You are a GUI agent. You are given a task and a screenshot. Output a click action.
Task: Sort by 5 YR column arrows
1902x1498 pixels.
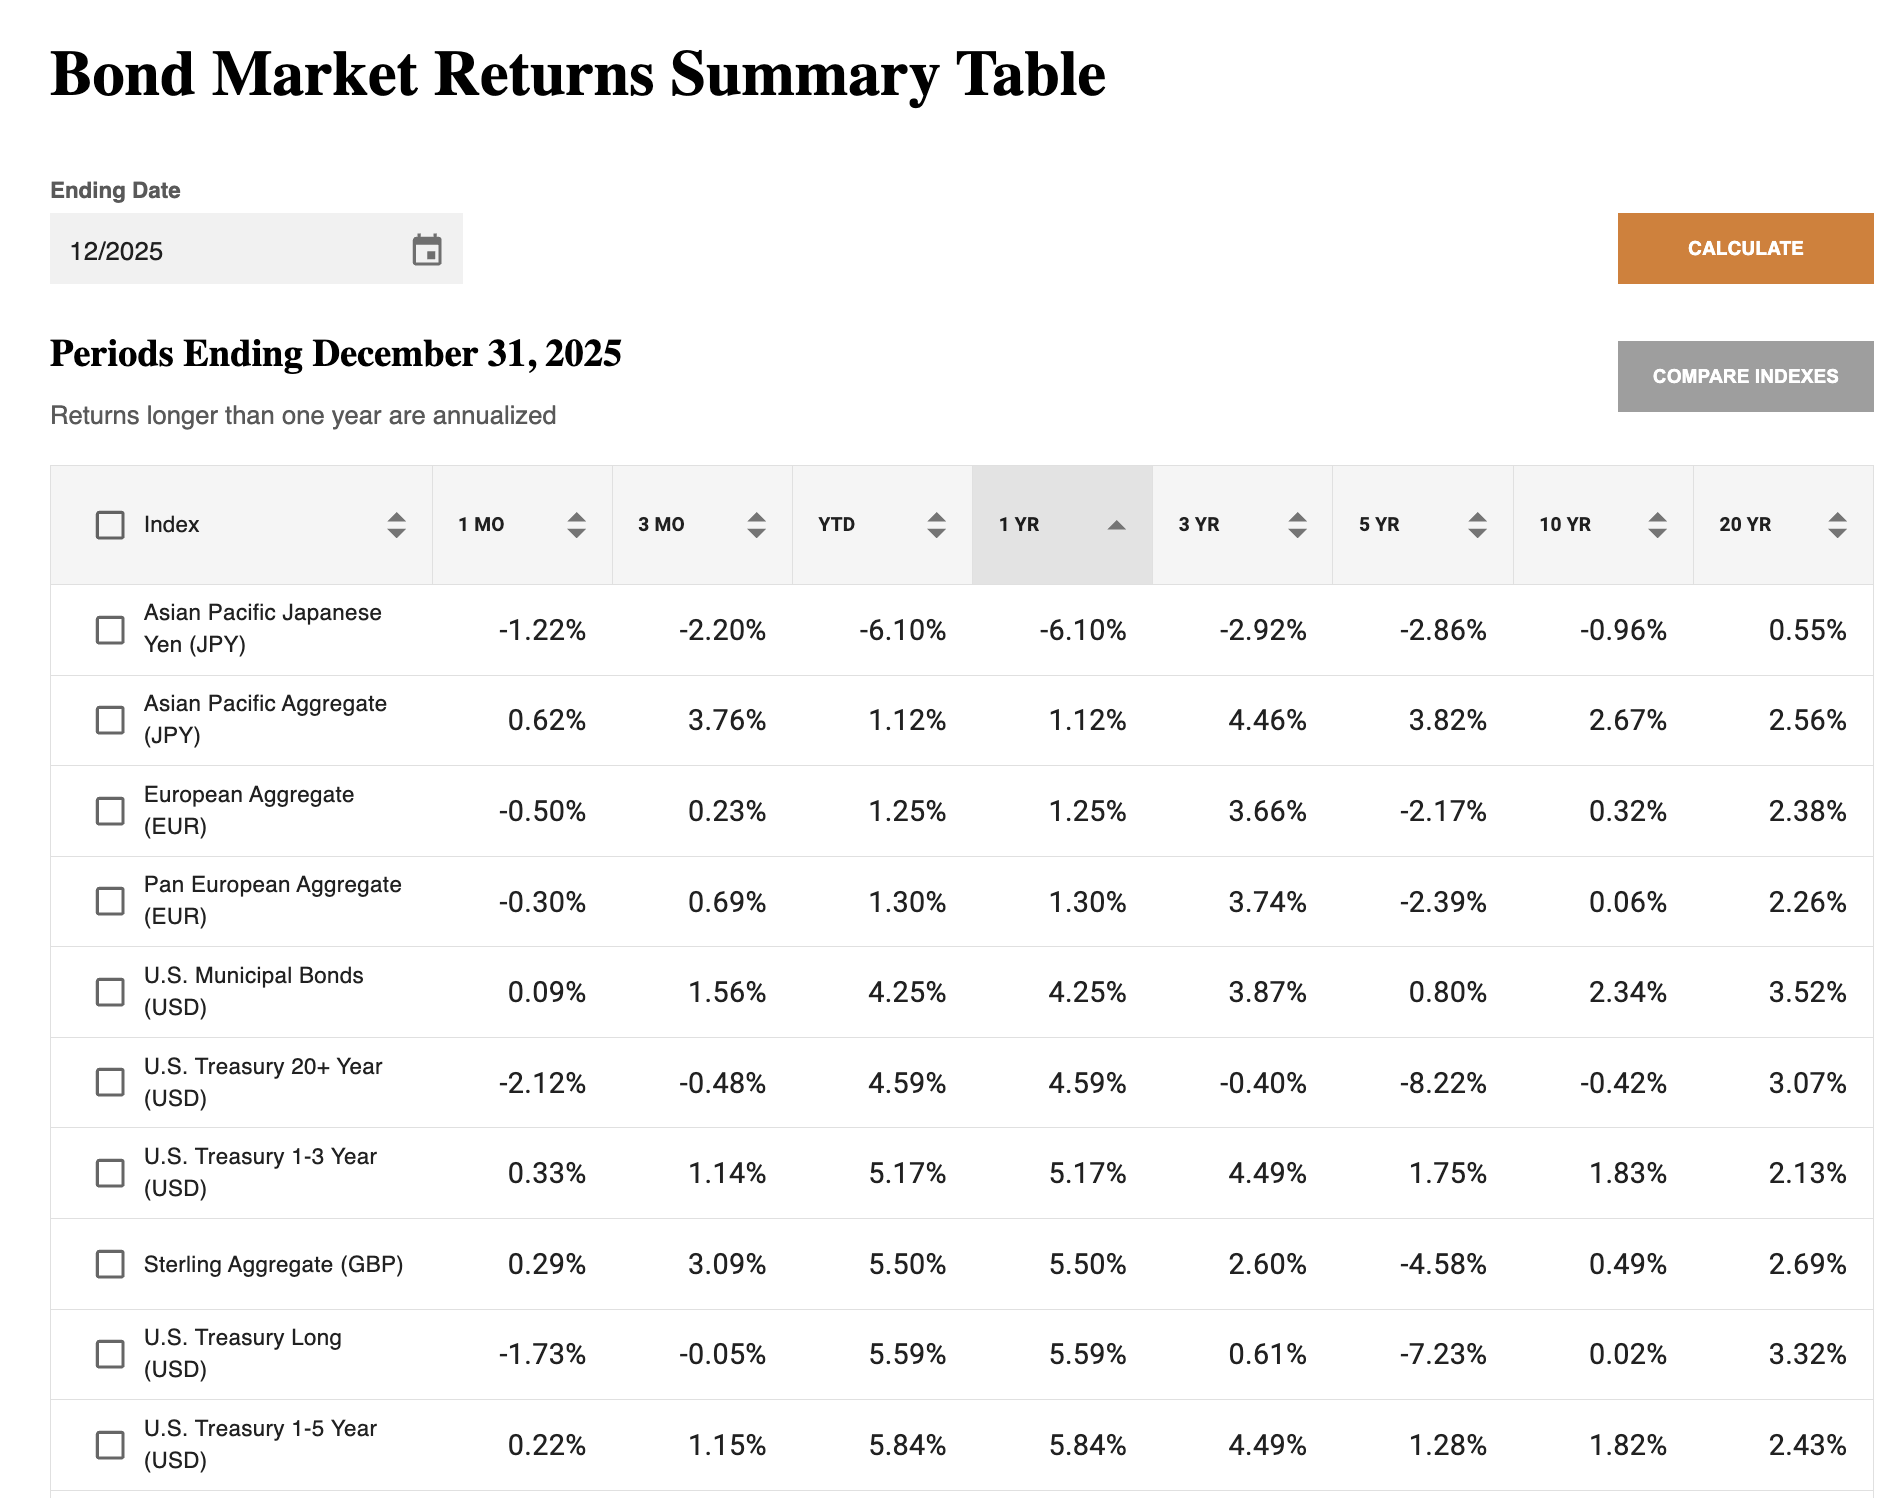pos(1477,525)
